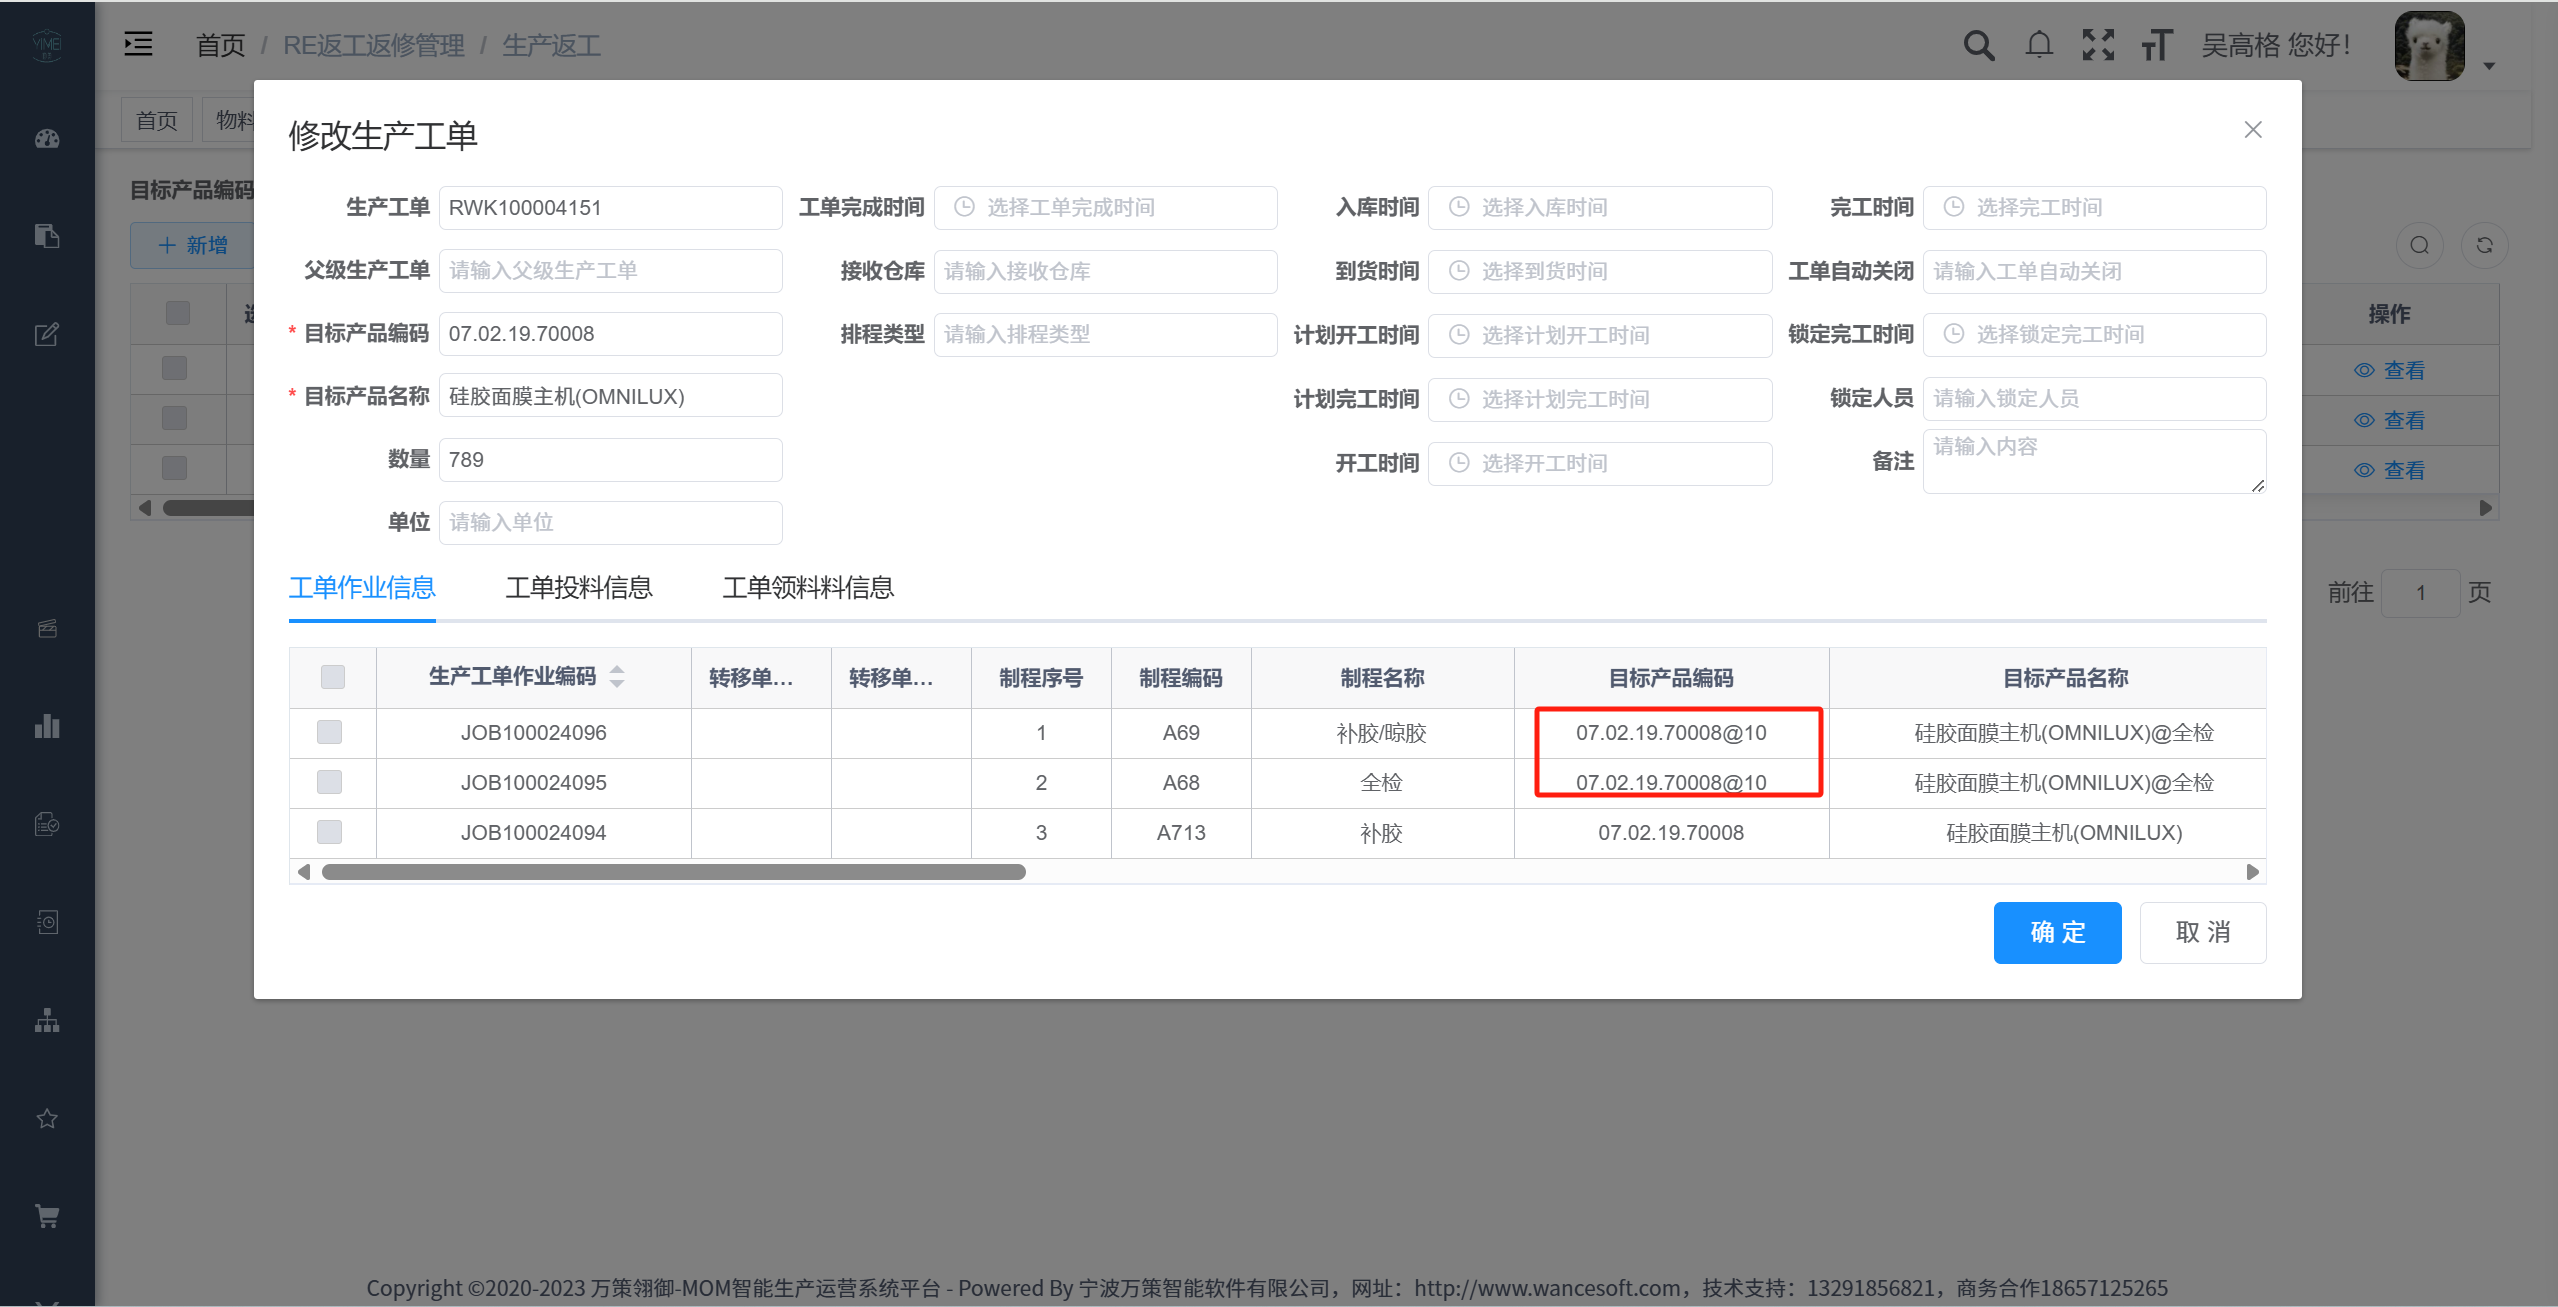The height and width of the screenshot is (1307, 2558).
Task: Click the job table horizontal scrollbar
Action: 674,872
